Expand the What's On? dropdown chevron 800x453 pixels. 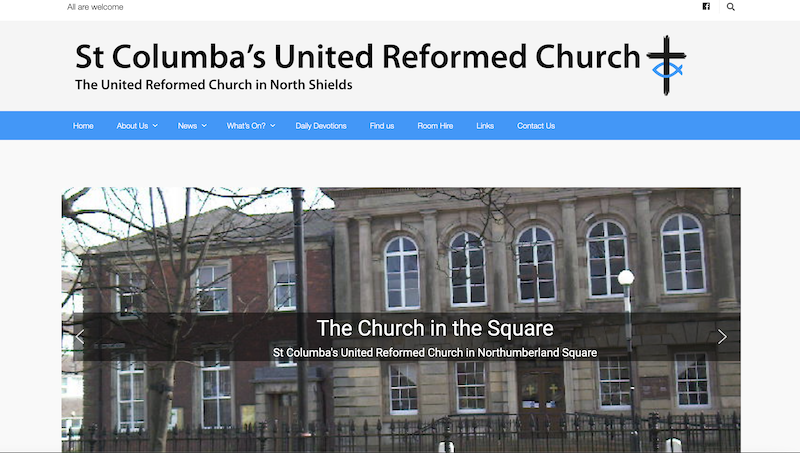(x=272, y=126)
